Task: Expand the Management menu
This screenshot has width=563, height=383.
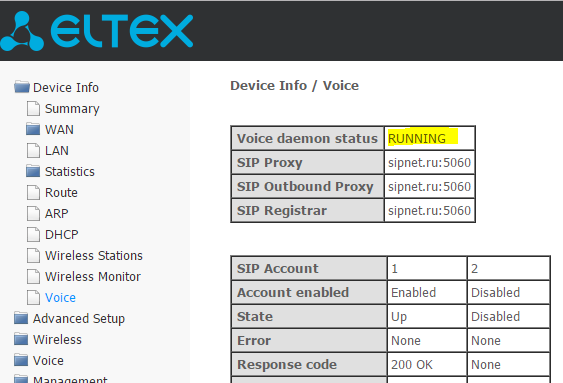Action: coord(70,379)
